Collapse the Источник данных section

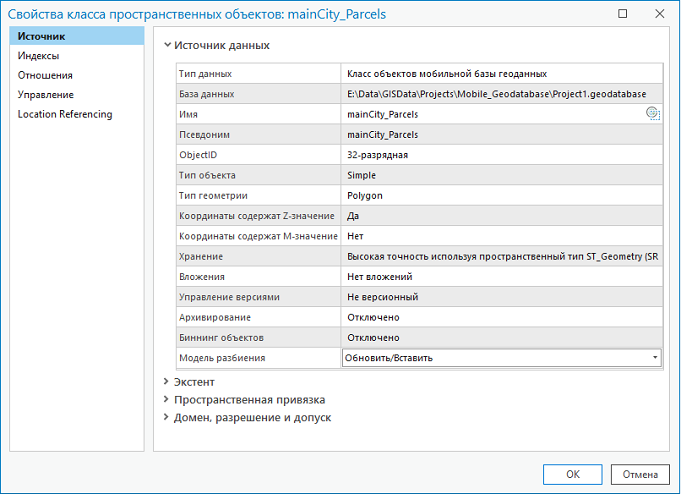pos(167,45)
